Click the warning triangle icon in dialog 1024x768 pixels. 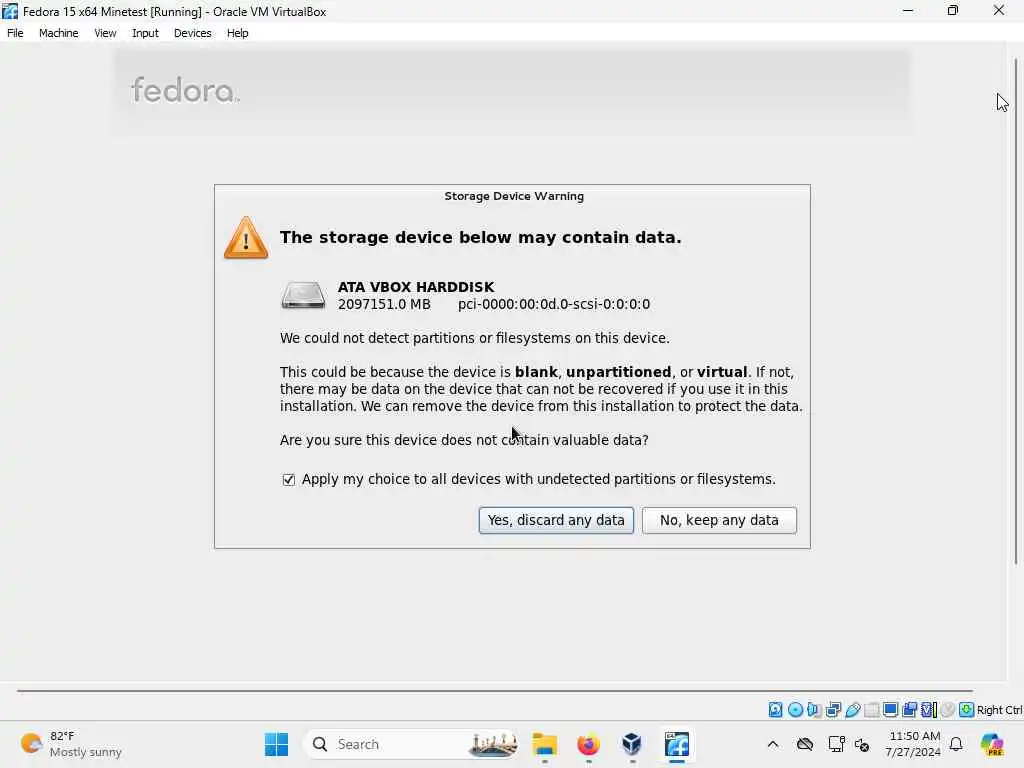point(246,238)
